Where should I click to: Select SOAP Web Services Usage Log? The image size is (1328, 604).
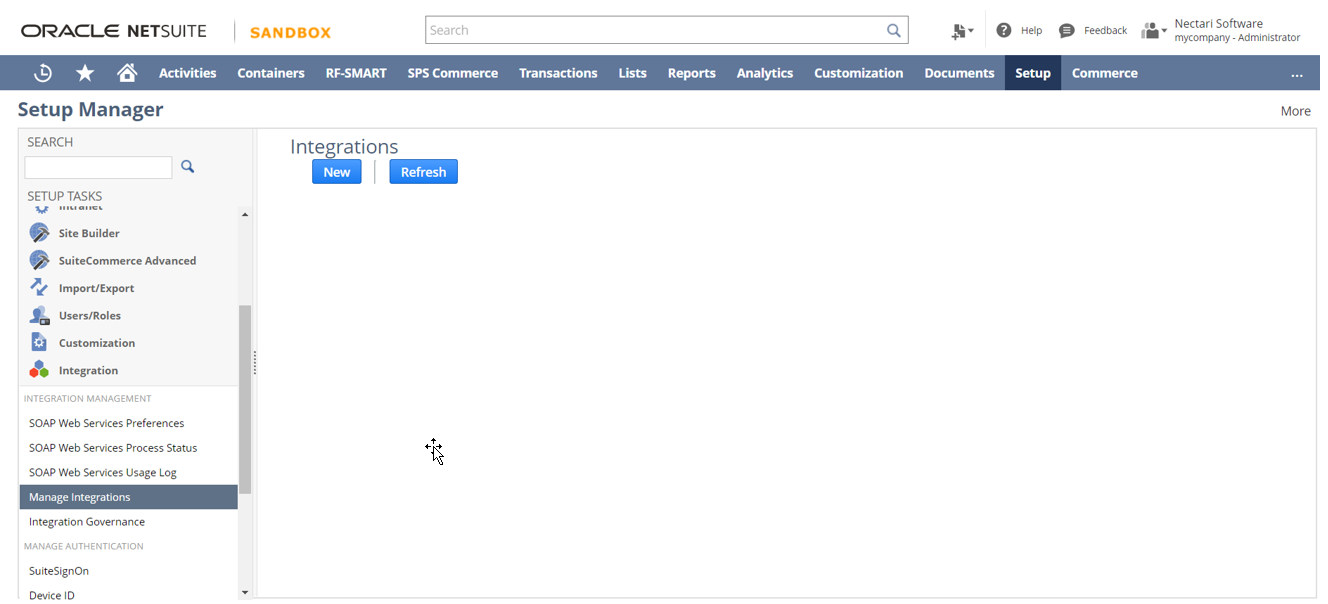102,472
